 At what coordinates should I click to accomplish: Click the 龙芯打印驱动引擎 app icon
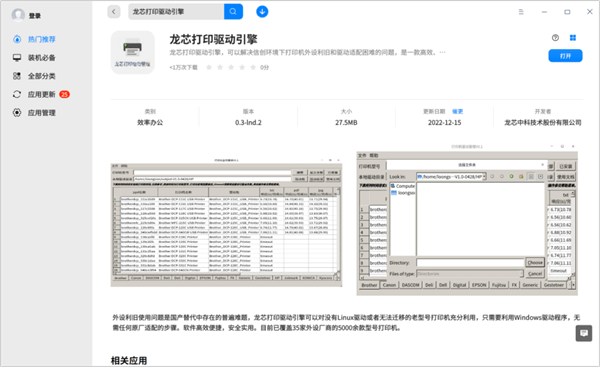[132, 52]
